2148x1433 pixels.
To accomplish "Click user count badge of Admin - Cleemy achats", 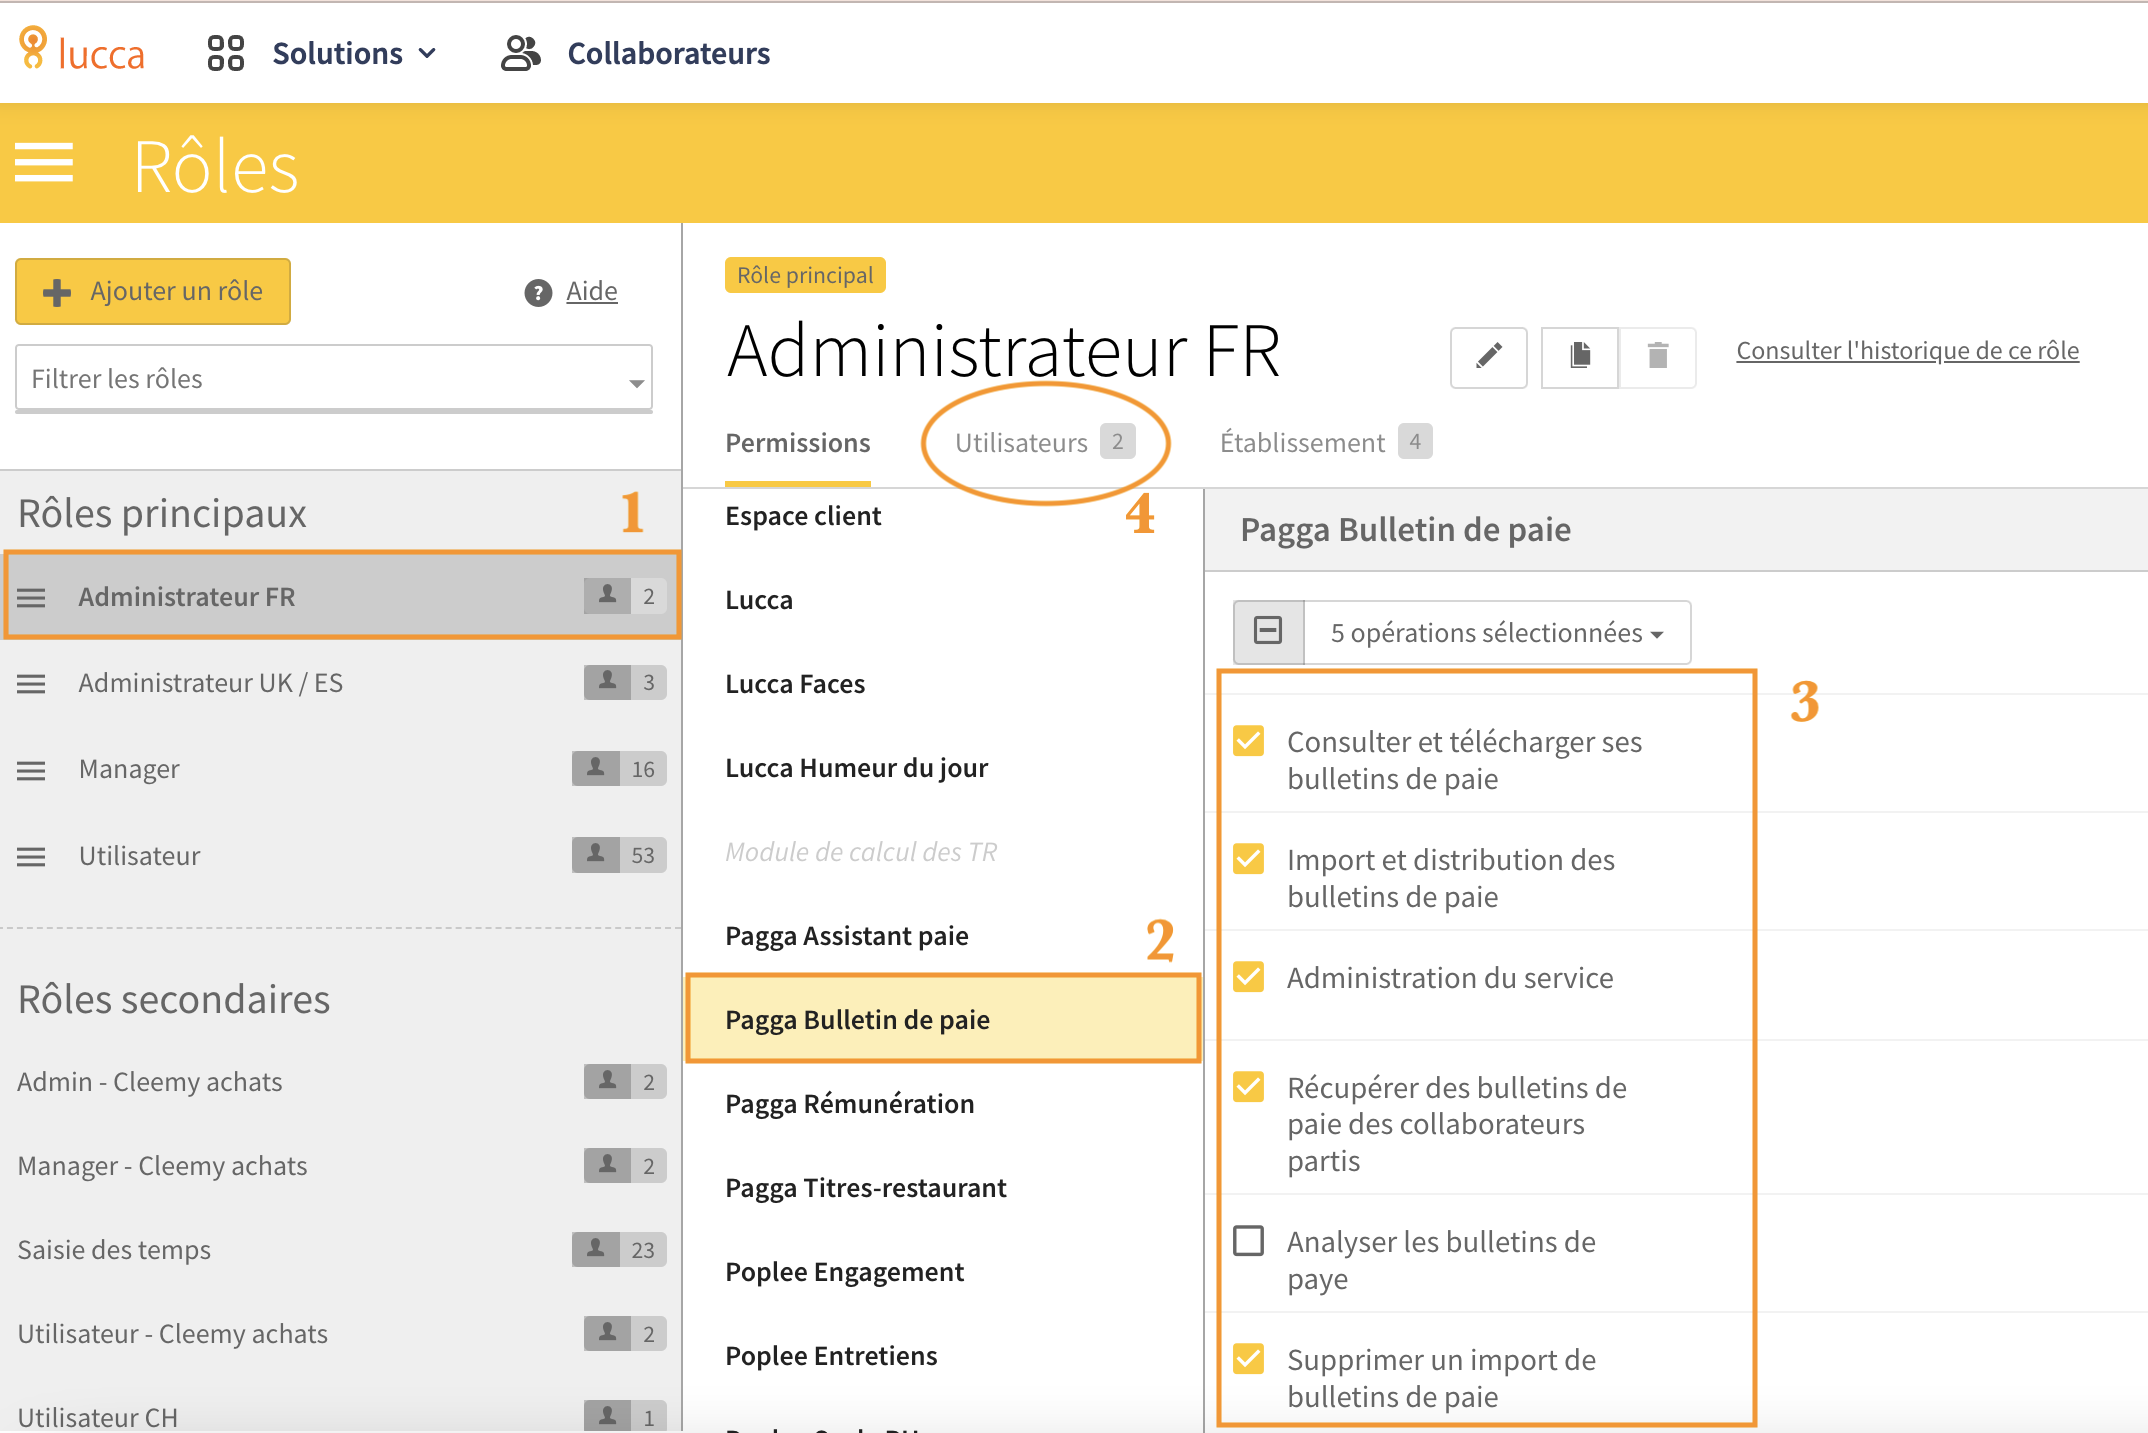I will 625,1081.
